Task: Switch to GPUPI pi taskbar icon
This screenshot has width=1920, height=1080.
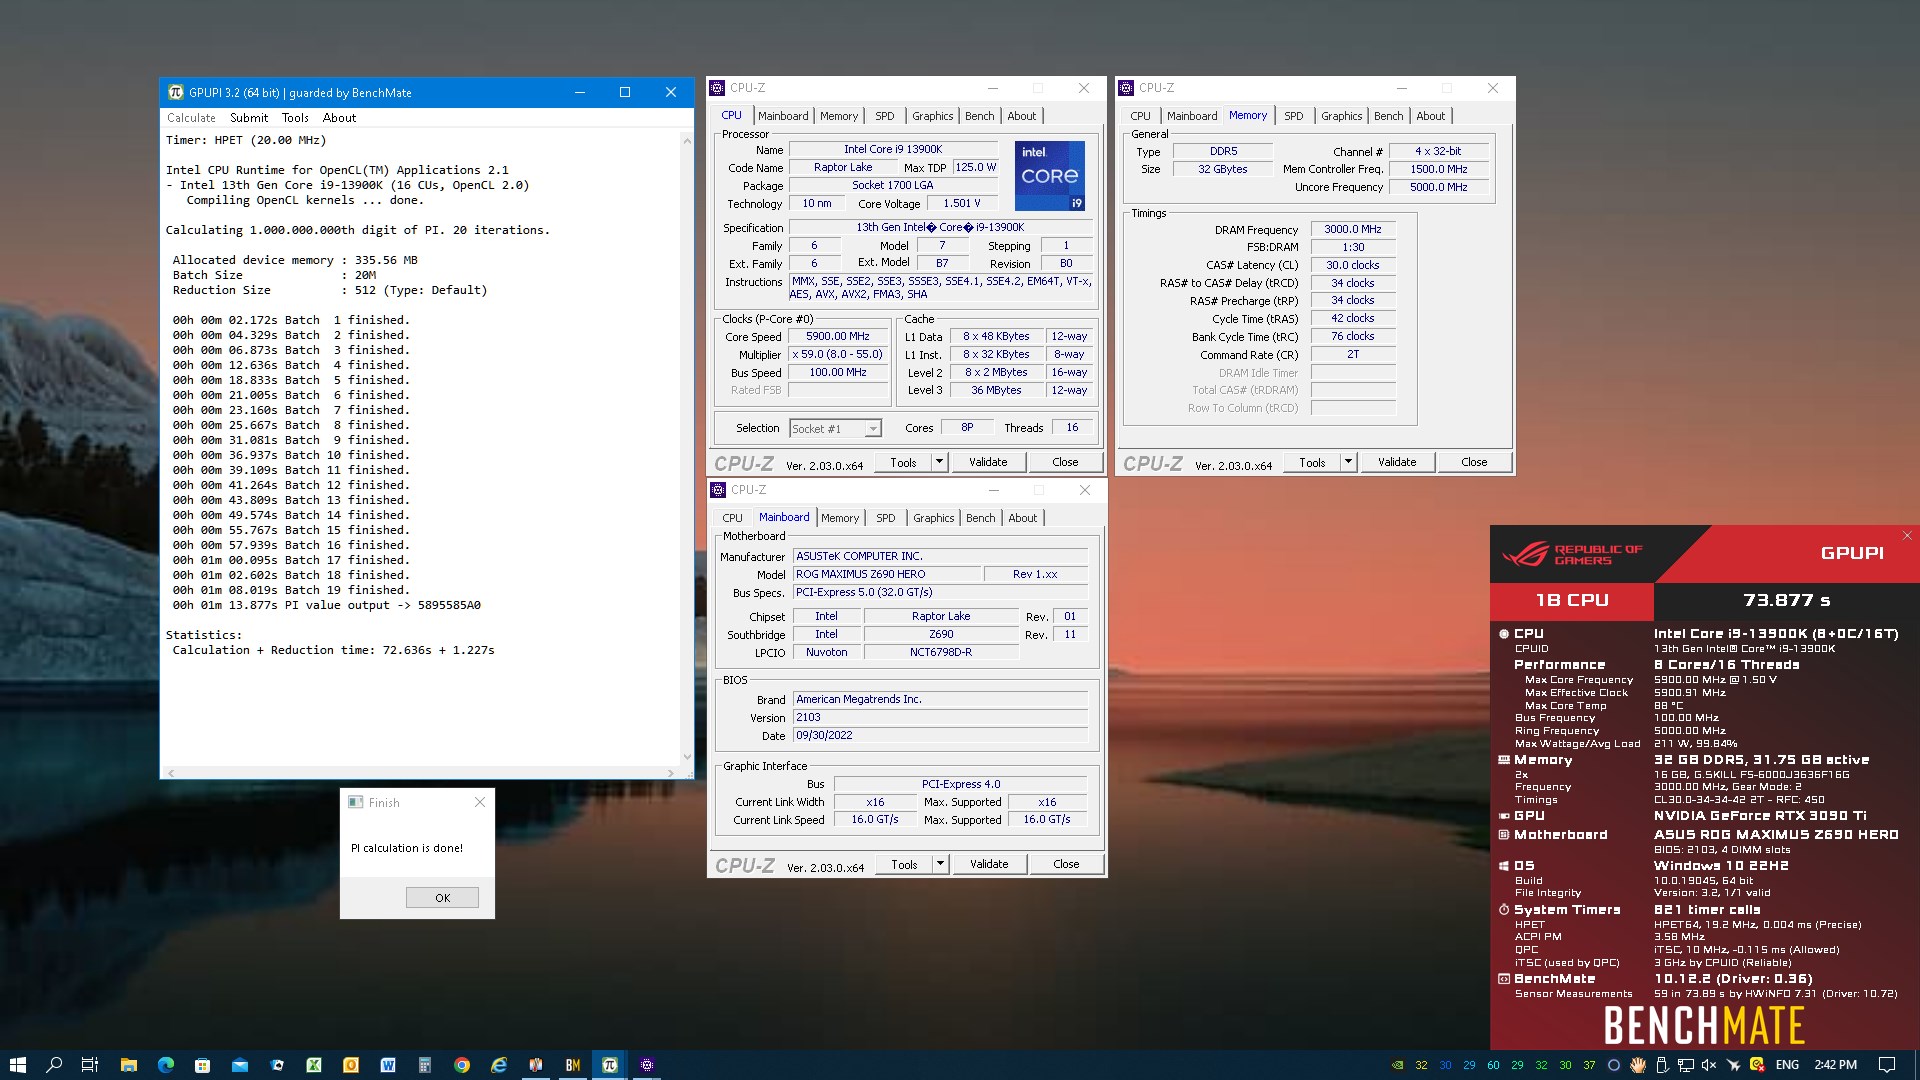Action: click(609, 1065)
